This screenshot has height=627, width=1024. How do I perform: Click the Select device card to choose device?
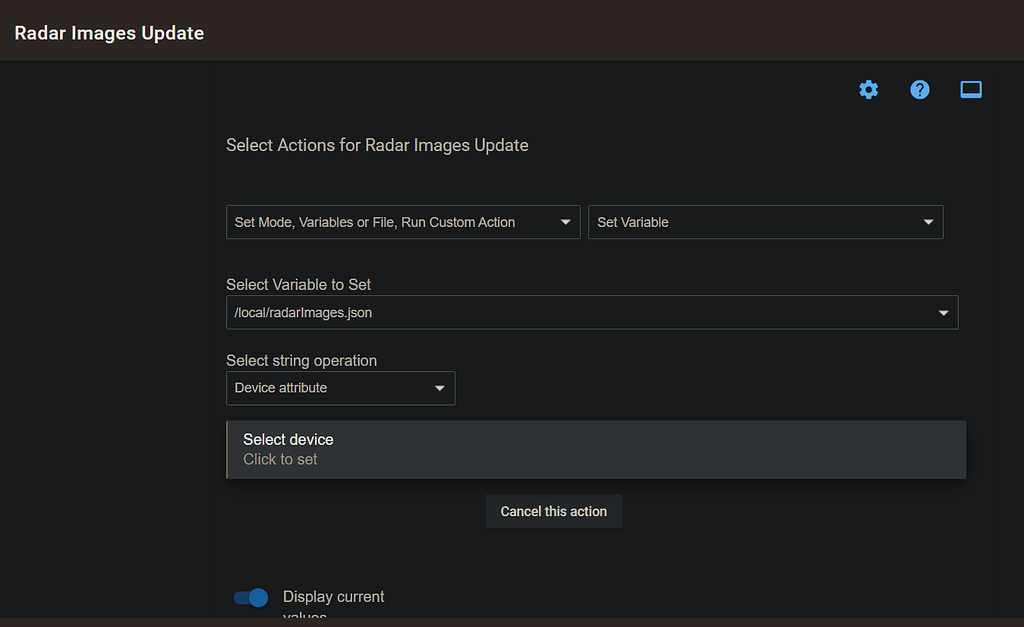pyautogui.click(x=596, y=449)
